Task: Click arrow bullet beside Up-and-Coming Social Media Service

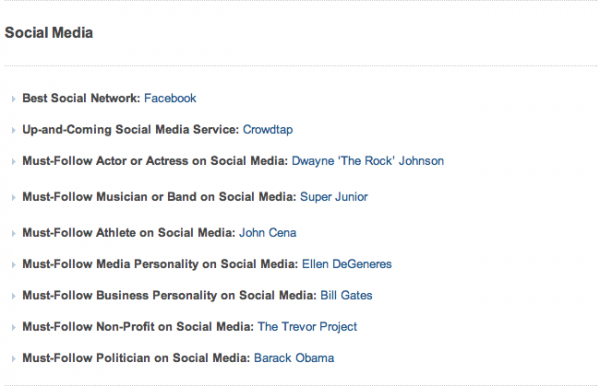Action: click(x=13, y=130)
